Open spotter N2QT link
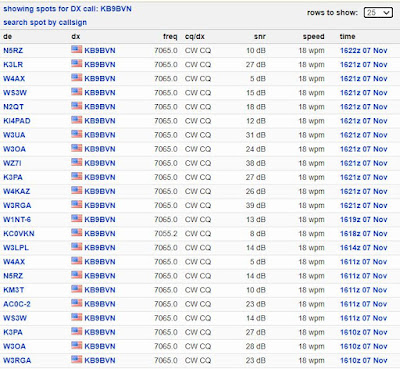The image size is (400, 369). click(13, 107)
